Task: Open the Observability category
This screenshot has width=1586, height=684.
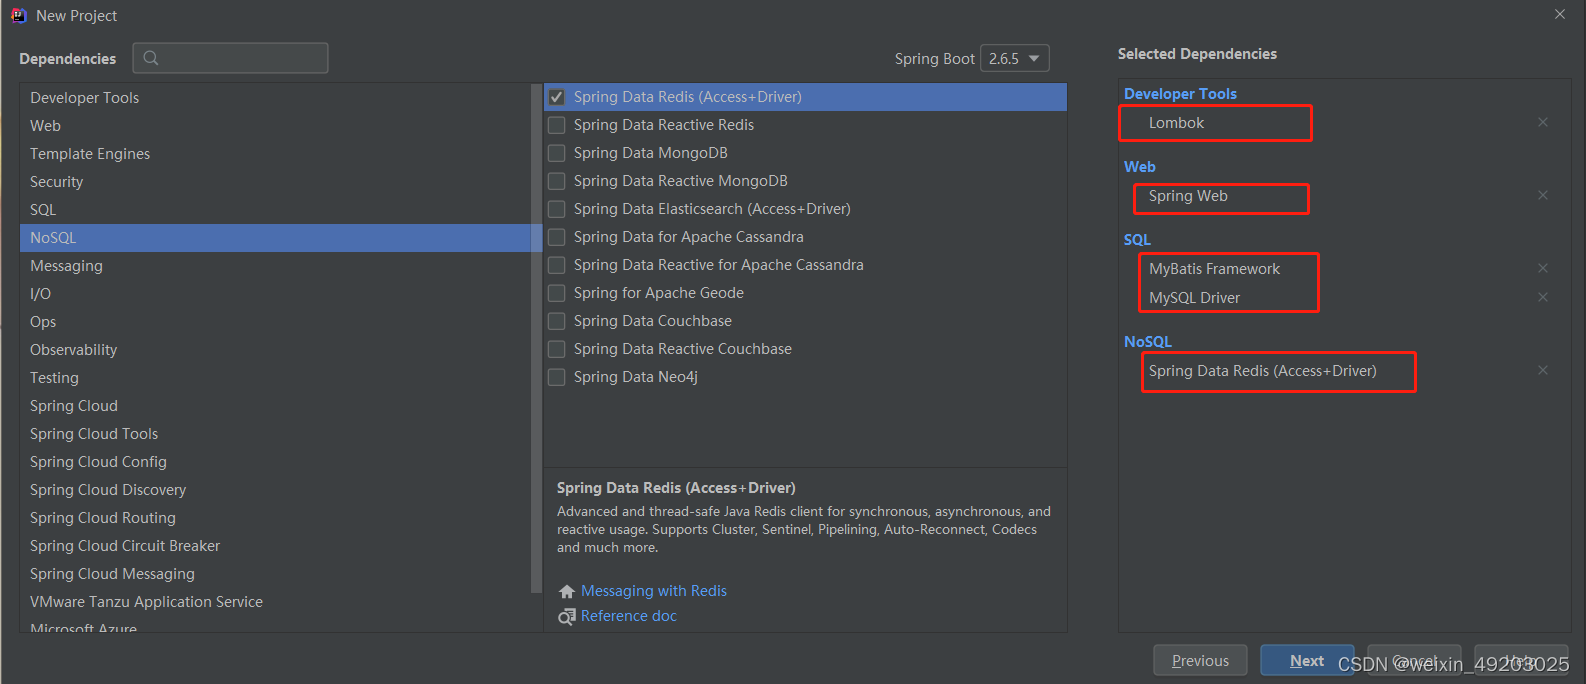Action: click(x=275, y=350)
